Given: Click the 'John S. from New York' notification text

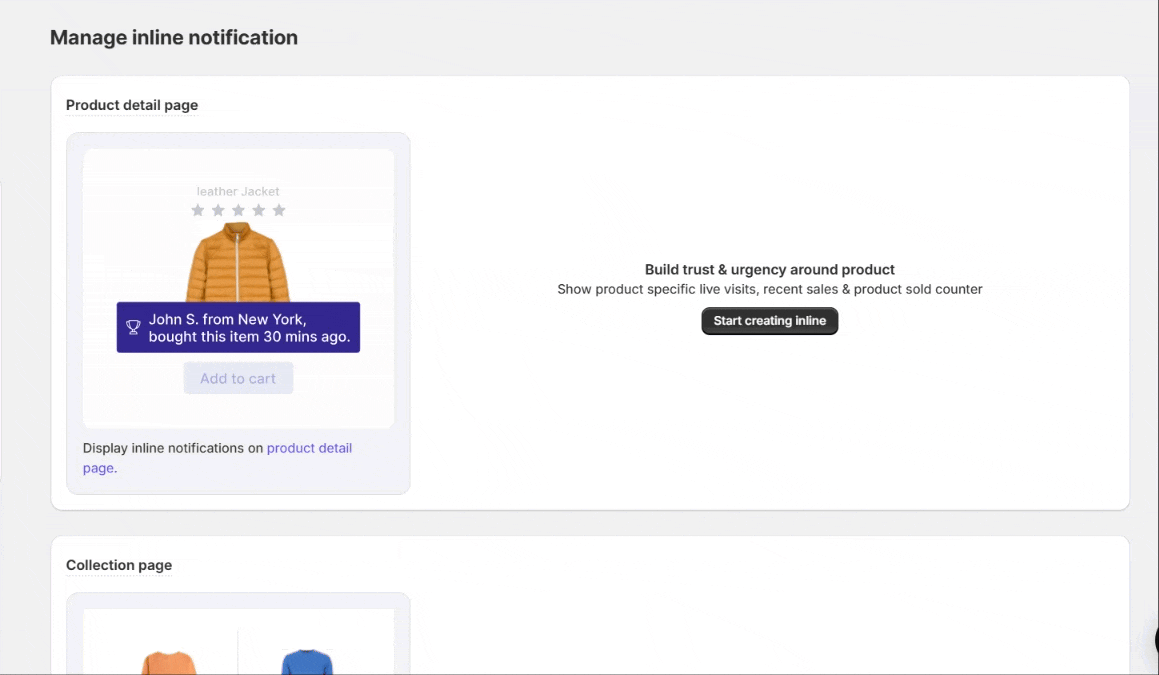Looking at the screenshot, I should [249, 328].
